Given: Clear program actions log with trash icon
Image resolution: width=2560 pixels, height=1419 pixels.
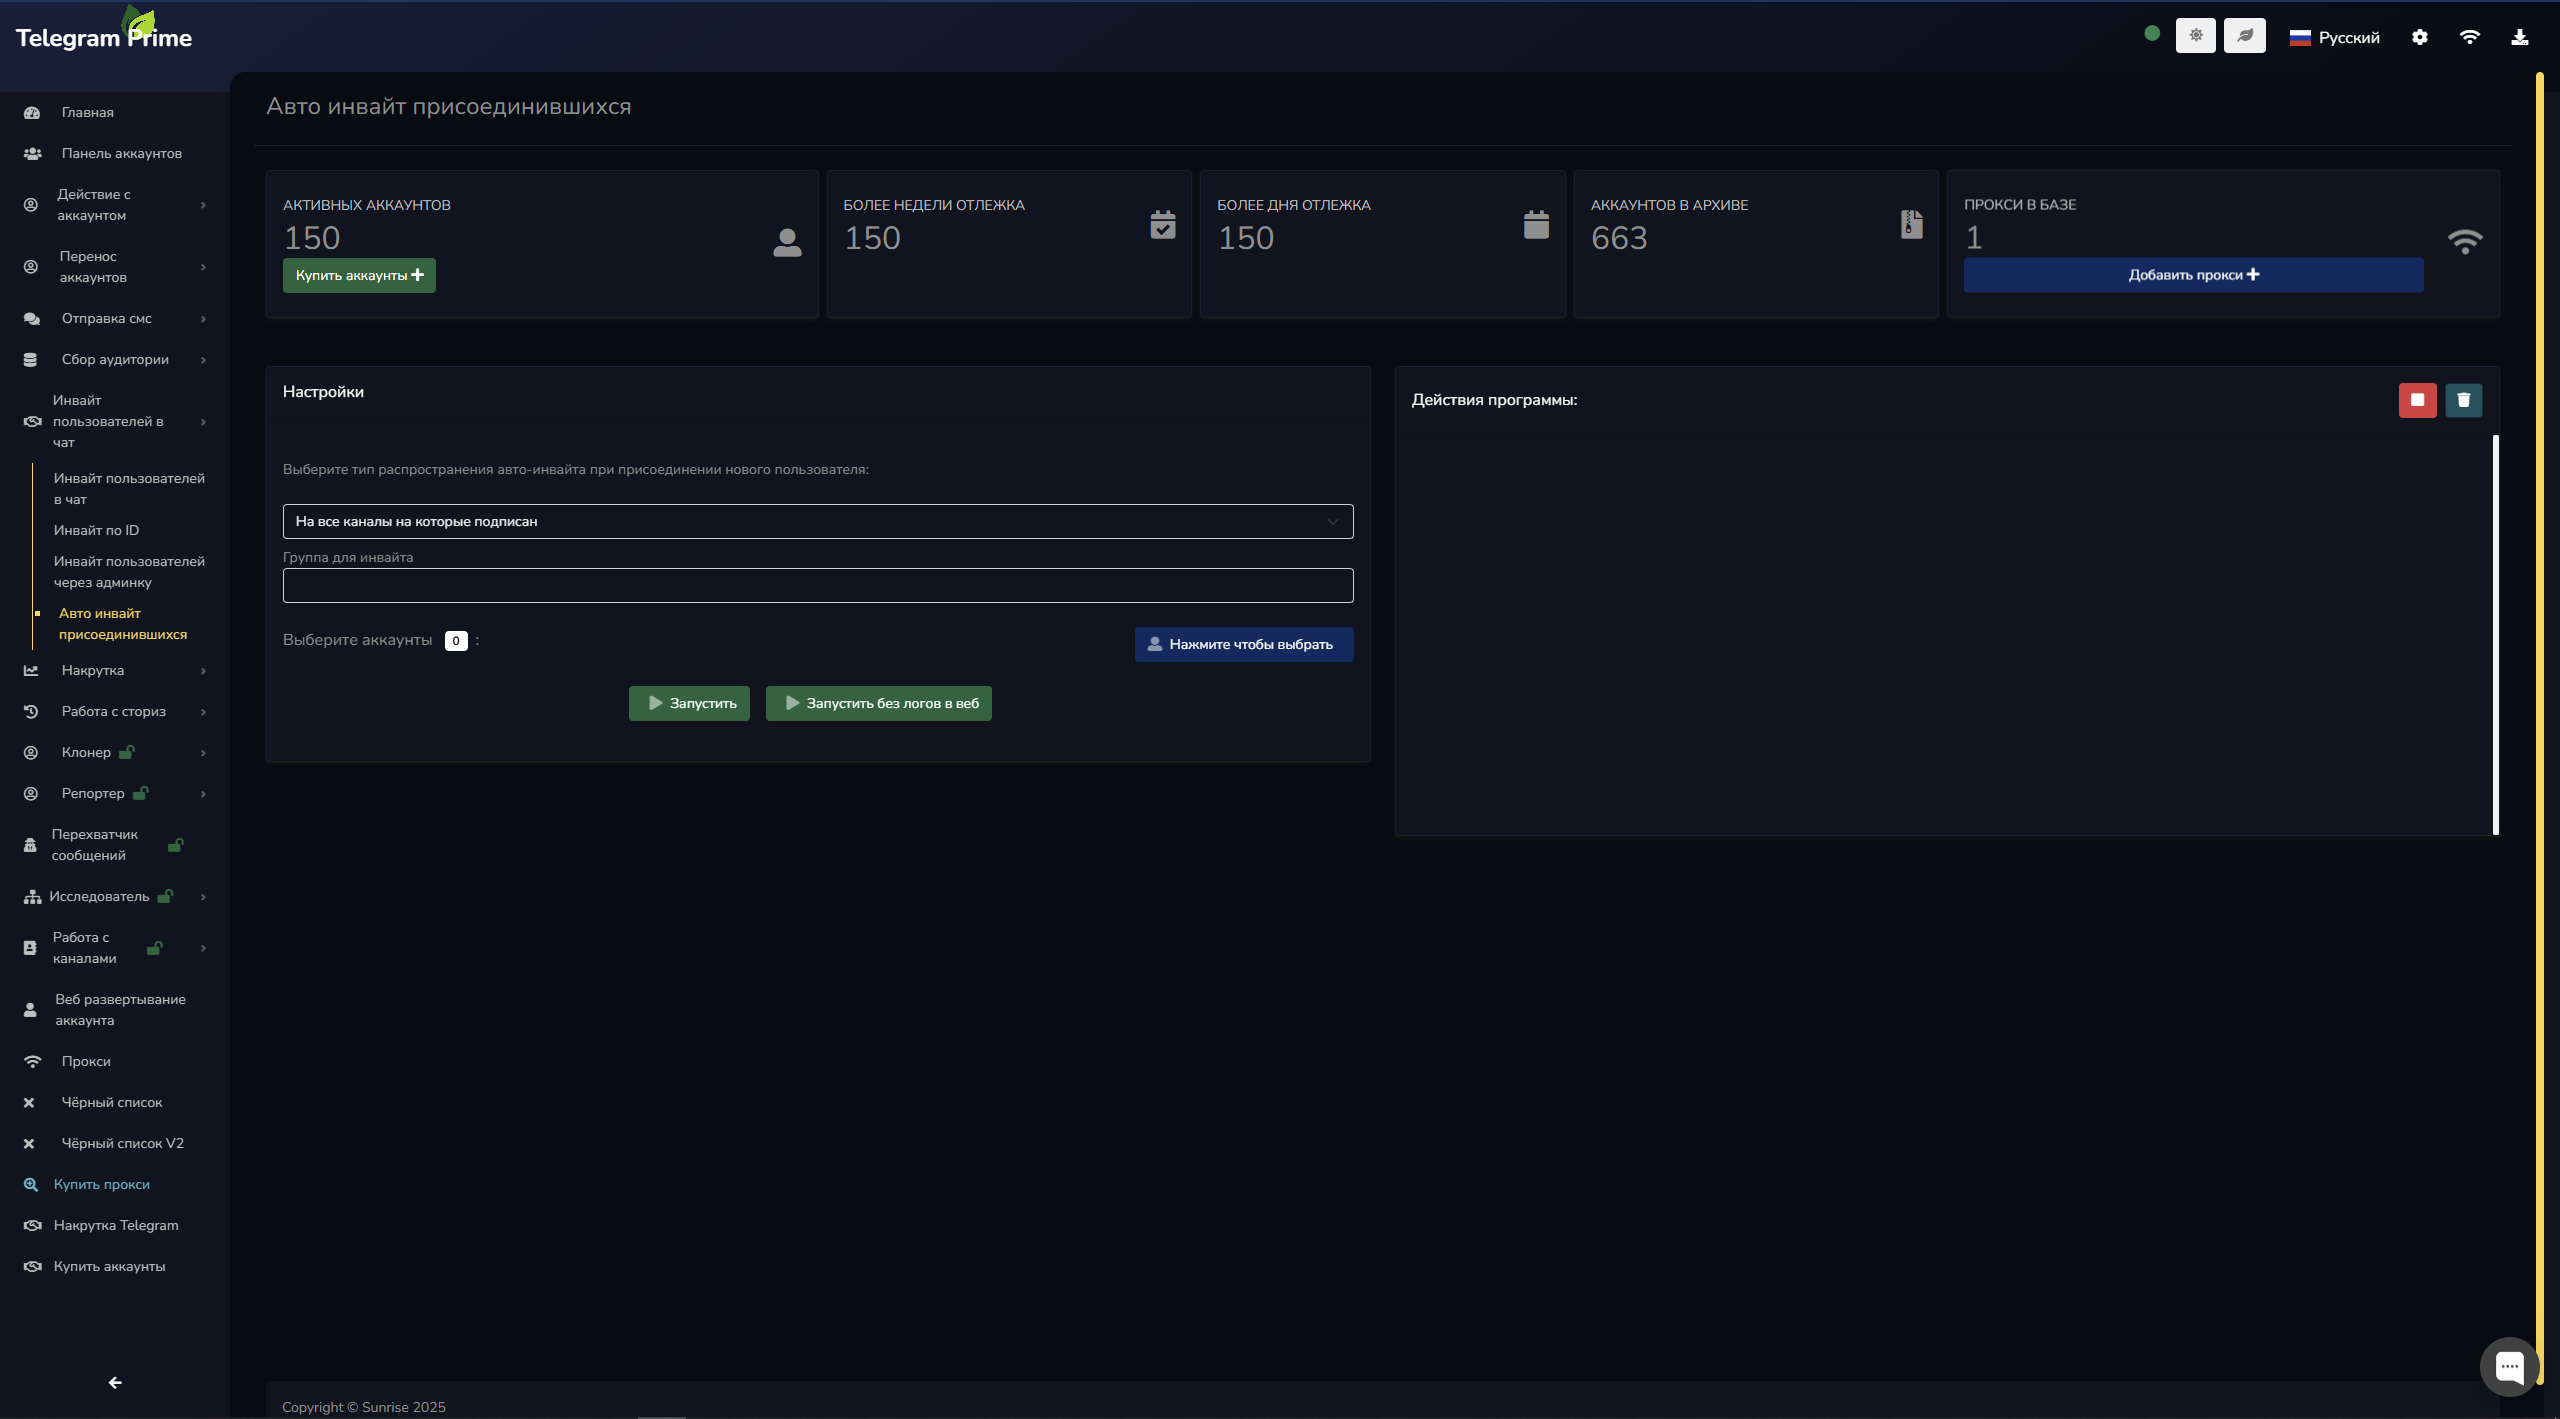Looking at the screenshot, I should [x=2463, y=400].
